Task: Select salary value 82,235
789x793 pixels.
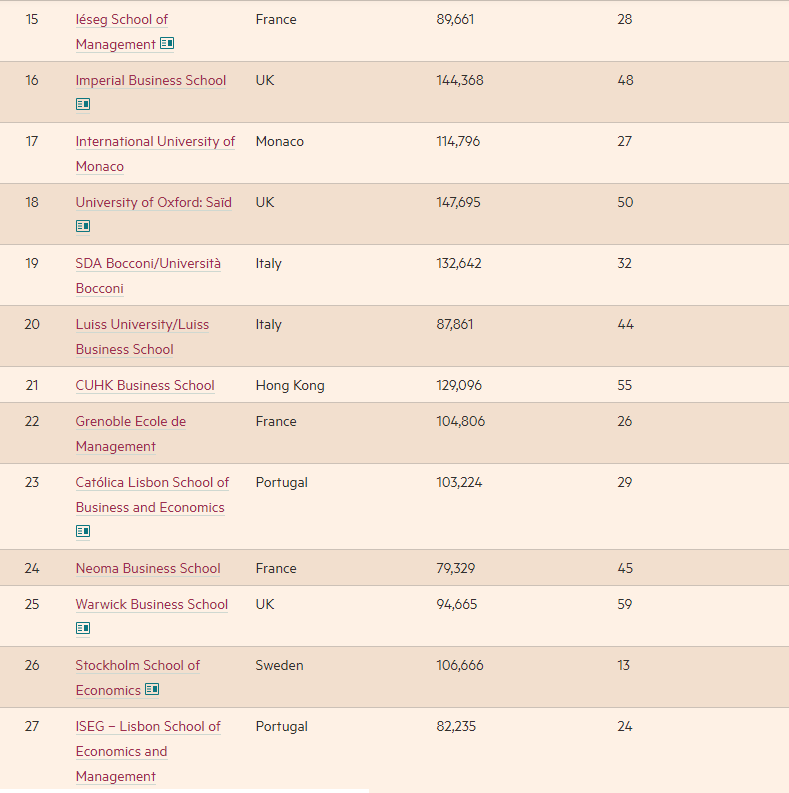Action: click(456, 726)
